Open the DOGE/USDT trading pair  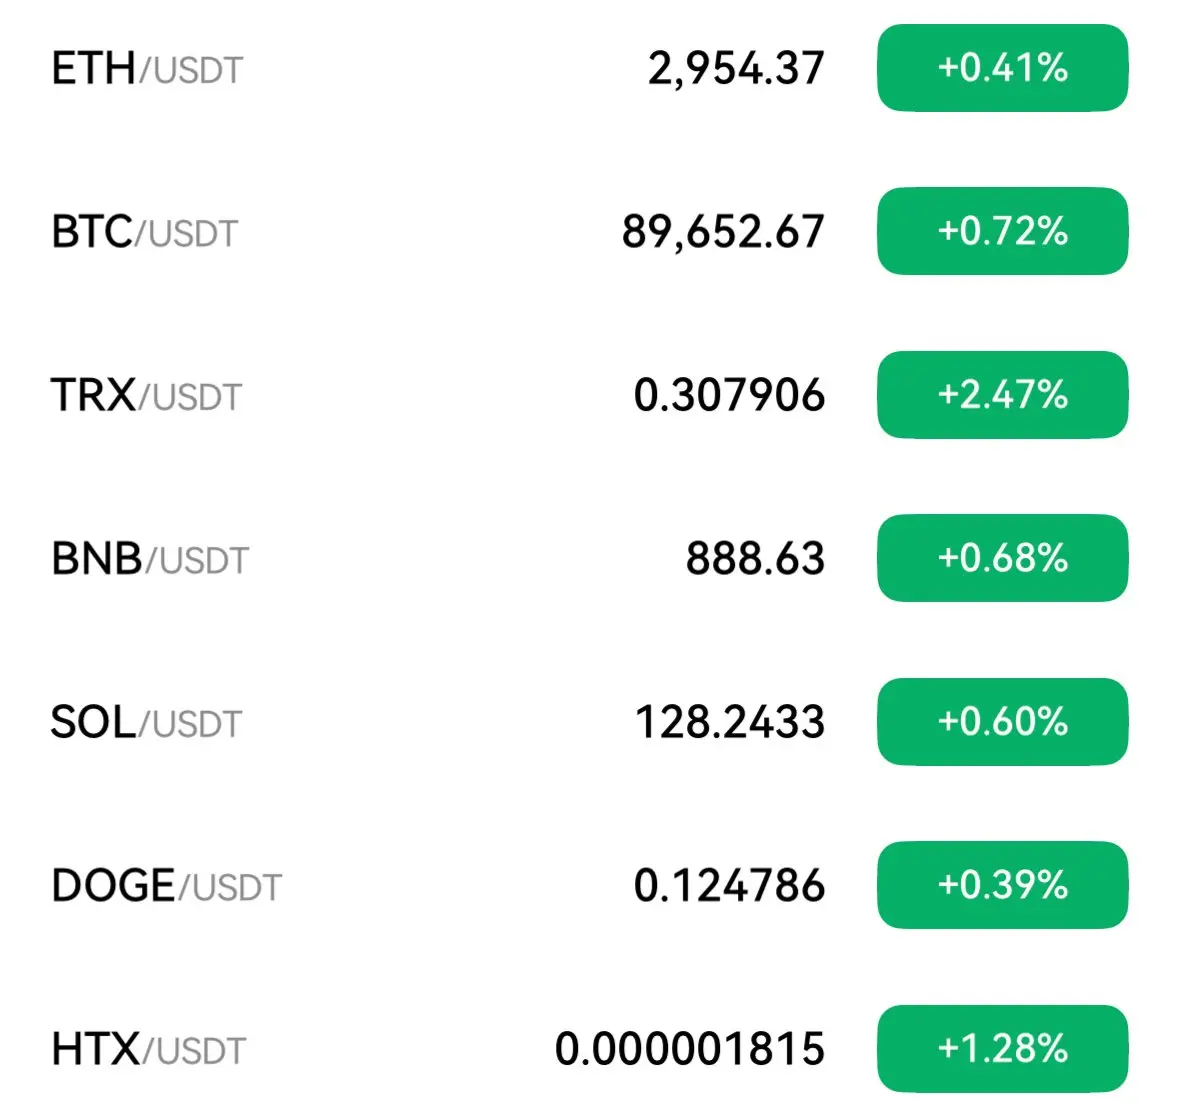click(166, 886)
